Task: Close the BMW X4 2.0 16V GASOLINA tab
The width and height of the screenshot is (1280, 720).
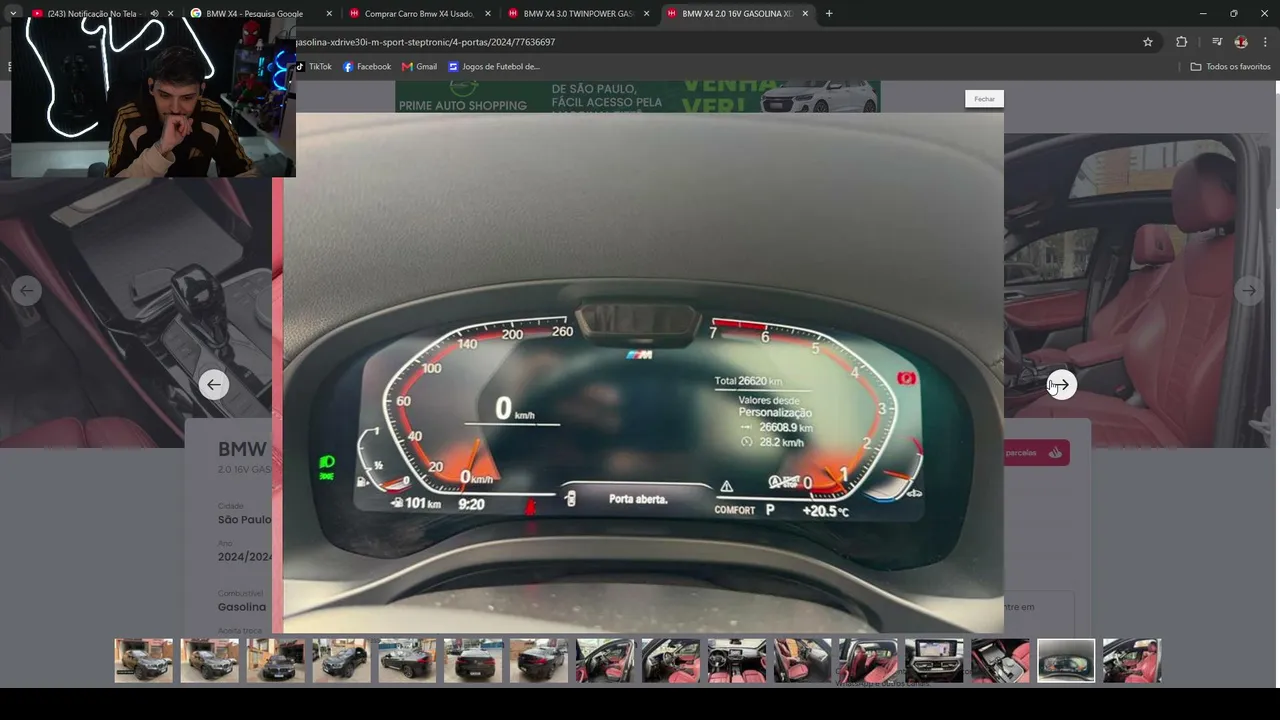Action: coord(805,14)
